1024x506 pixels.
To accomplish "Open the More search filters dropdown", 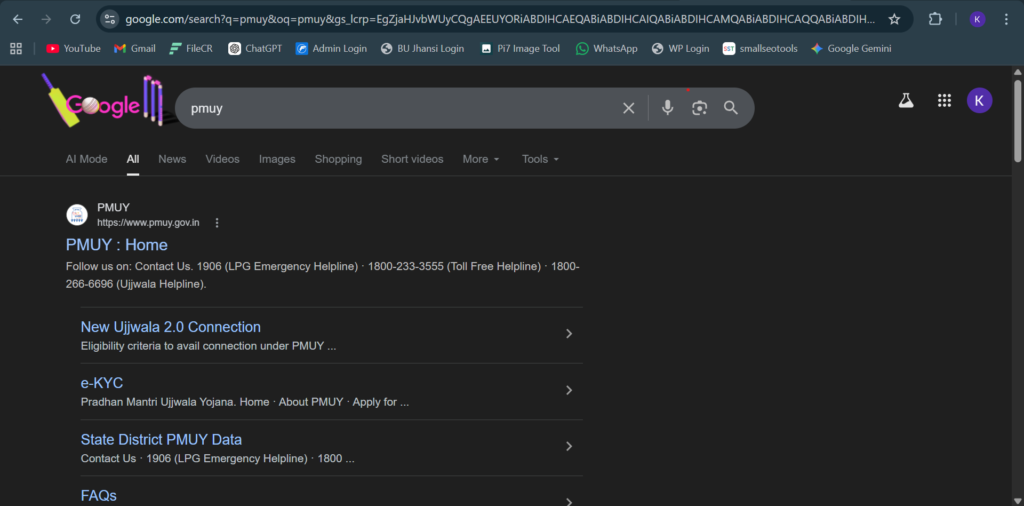I will click(480, 159).
